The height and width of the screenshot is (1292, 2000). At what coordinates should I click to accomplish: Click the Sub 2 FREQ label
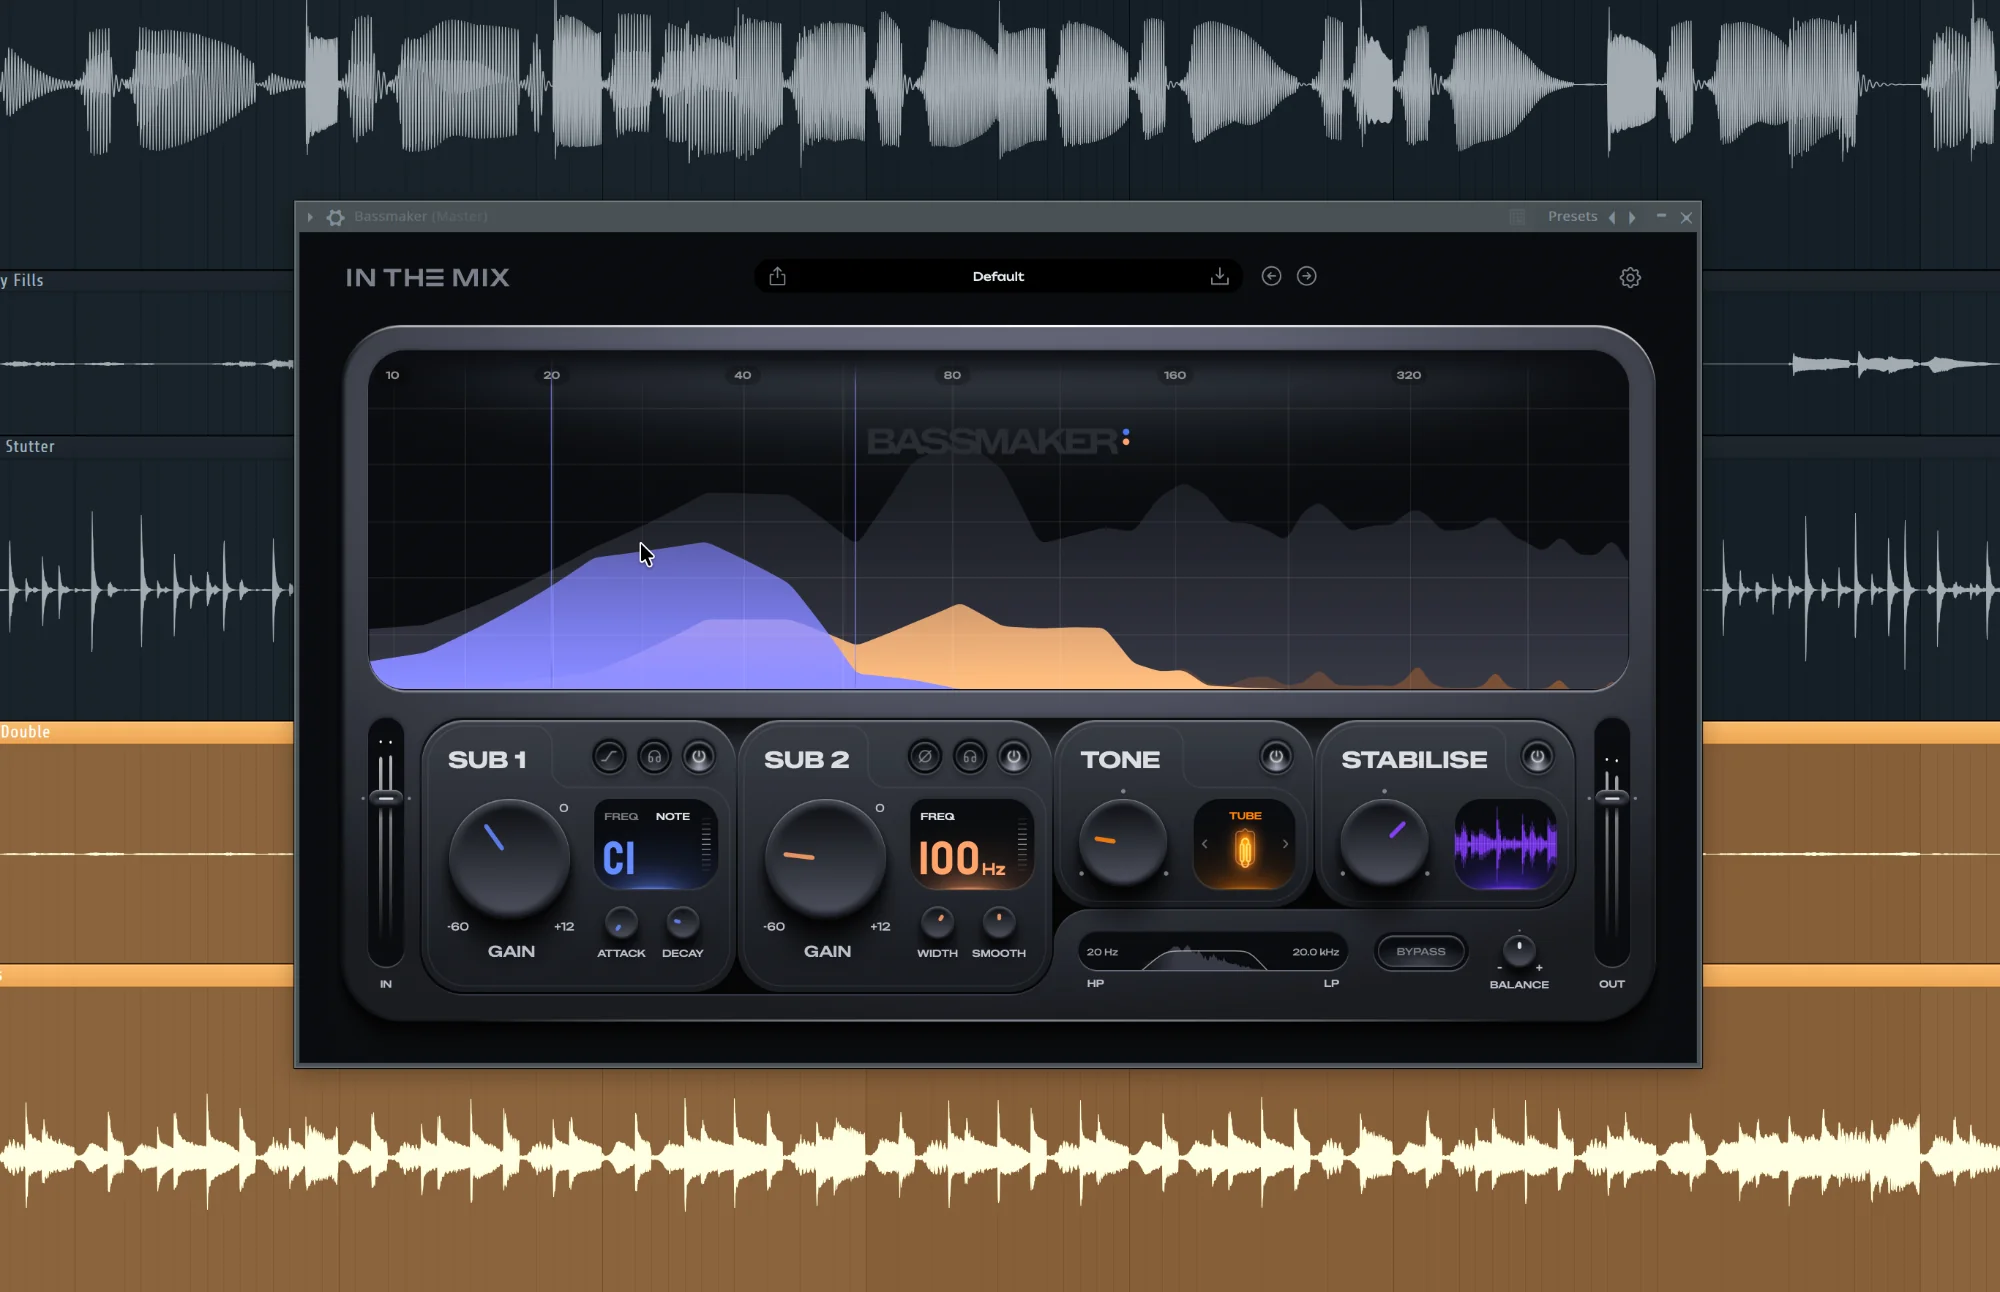click(937, 816)
